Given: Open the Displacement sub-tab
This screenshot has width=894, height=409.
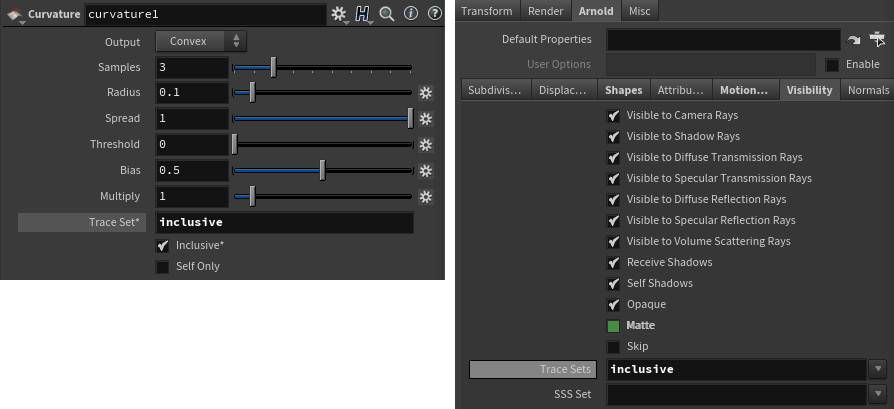Looking at the screenshot, I should (x=563, y=90).
